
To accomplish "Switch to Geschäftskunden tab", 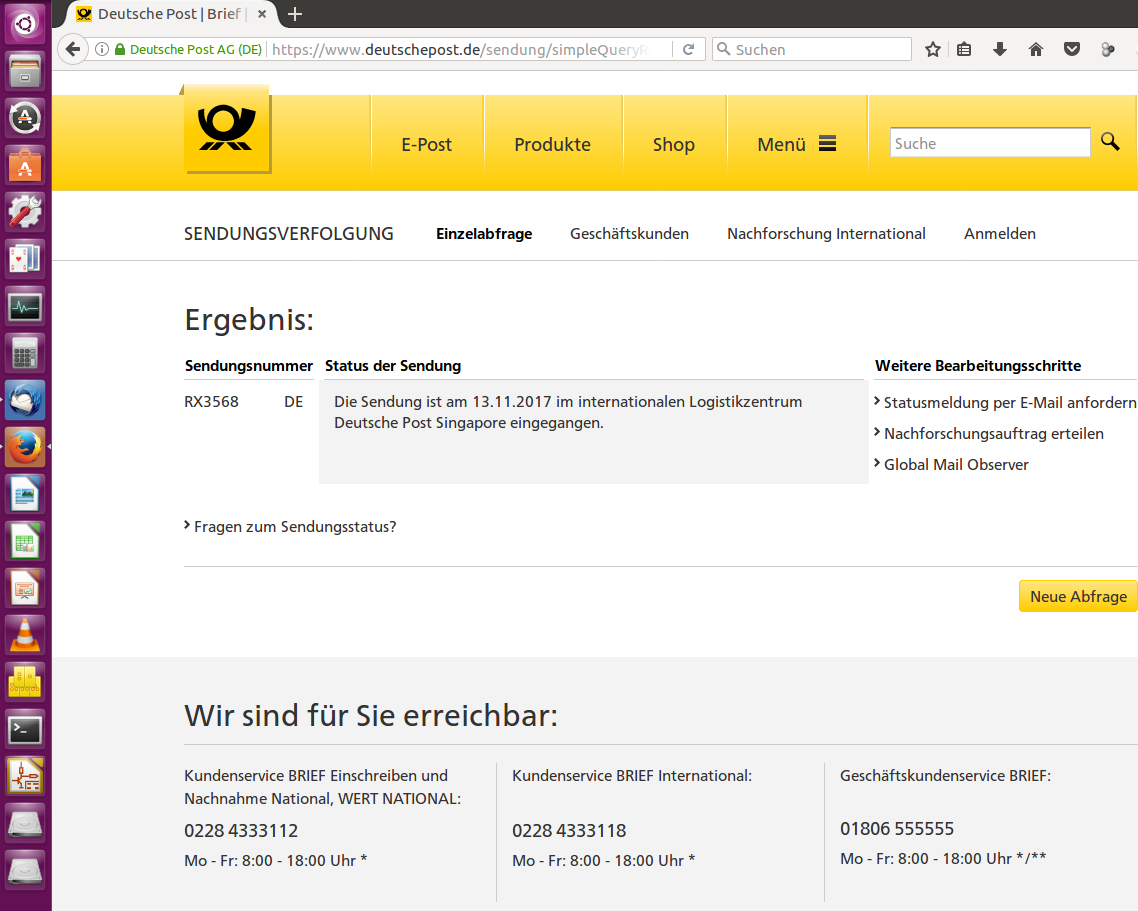I will coord(629,234).
